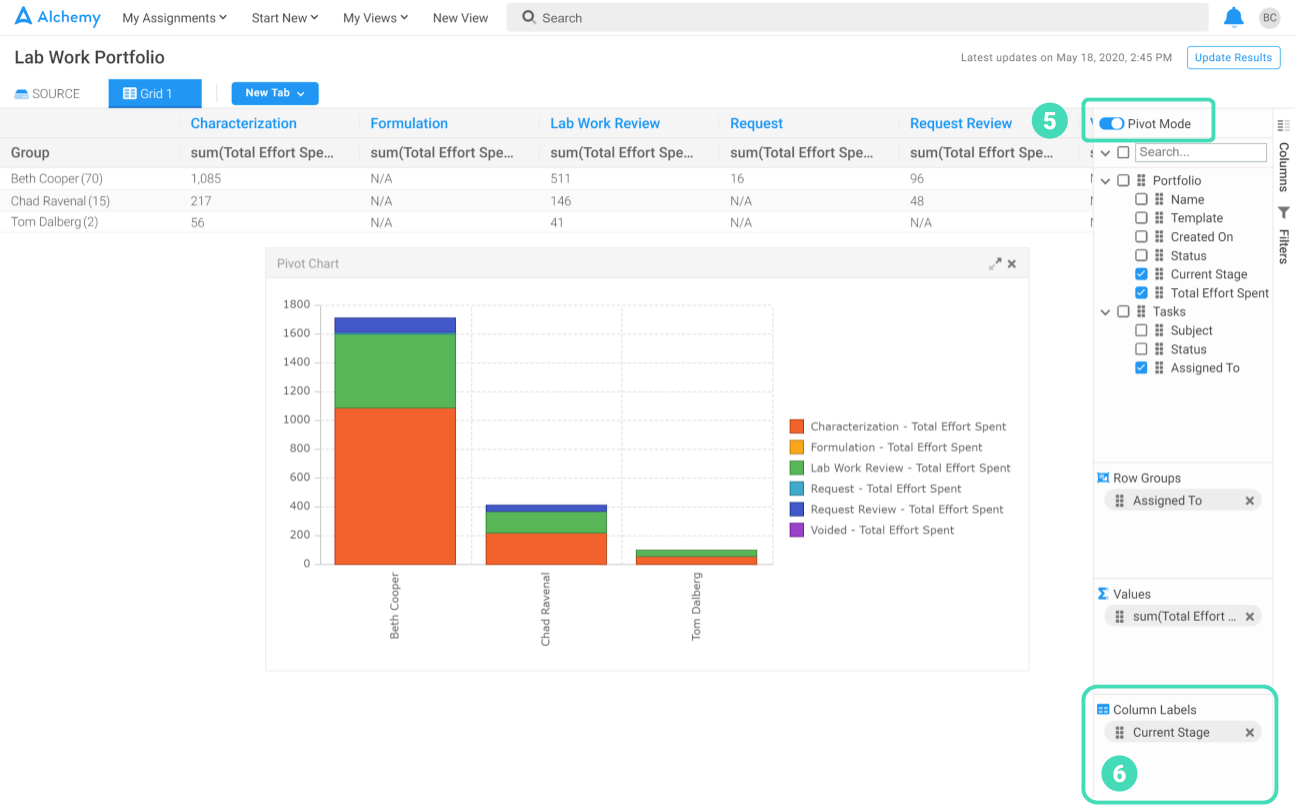Click Beth Cooper's orange Characterization bar
1295x809 pixels.
(x=395, y=486)
